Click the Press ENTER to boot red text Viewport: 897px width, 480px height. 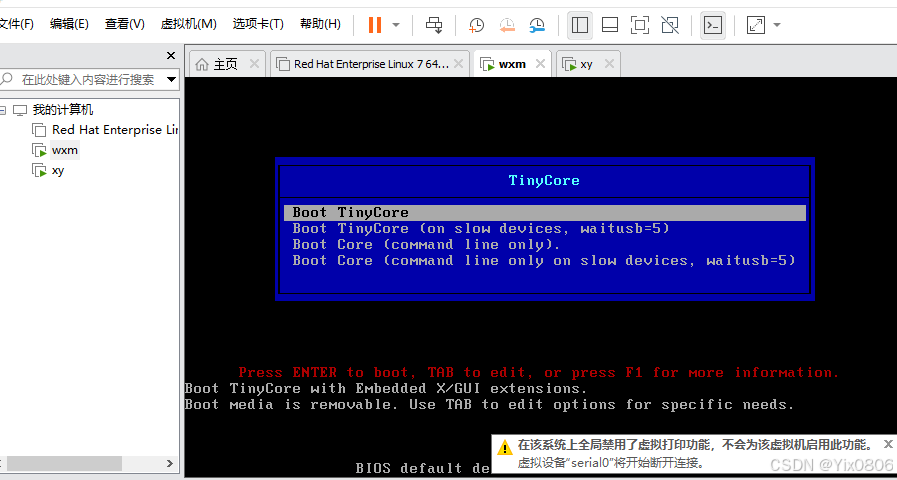(539, 372)
